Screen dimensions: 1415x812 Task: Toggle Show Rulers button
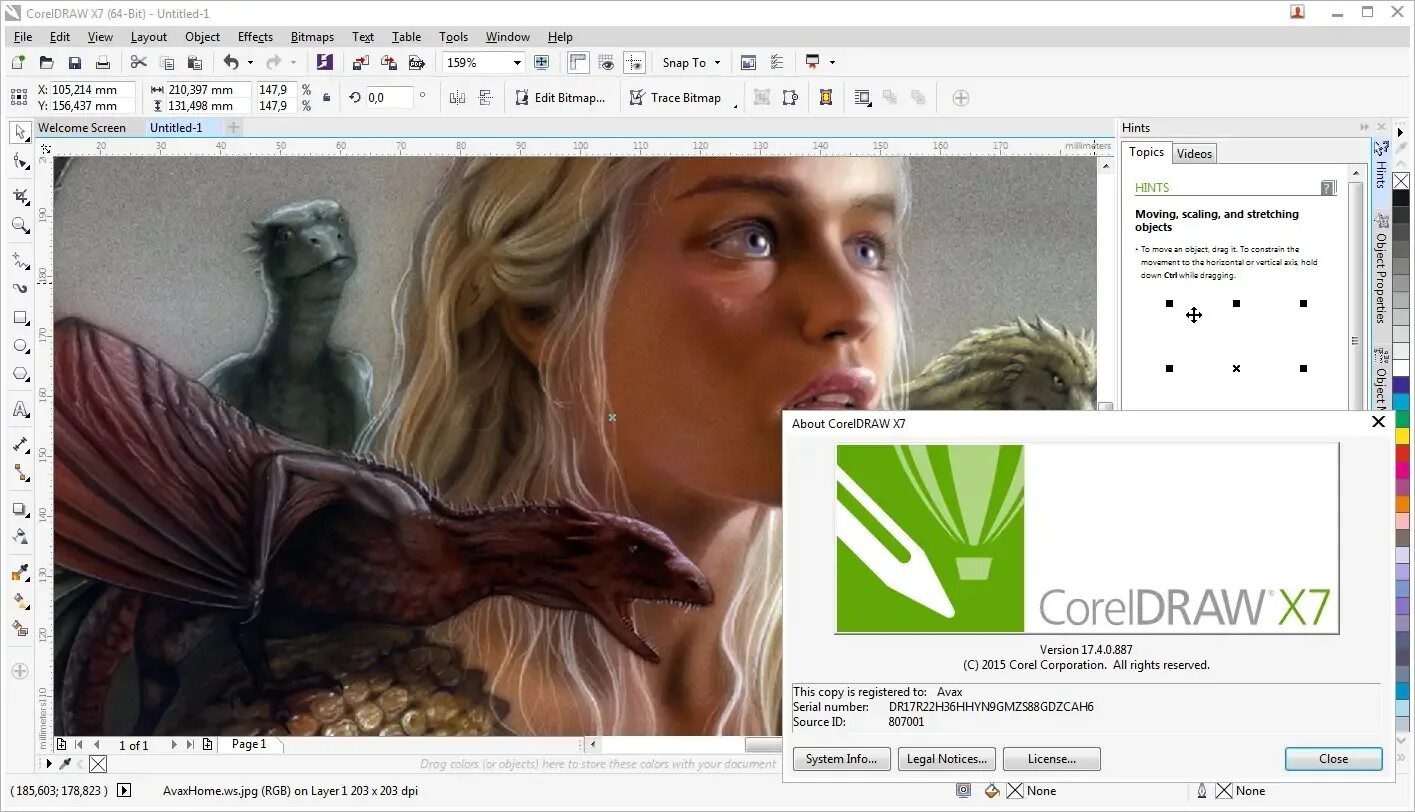click(578, 62)
